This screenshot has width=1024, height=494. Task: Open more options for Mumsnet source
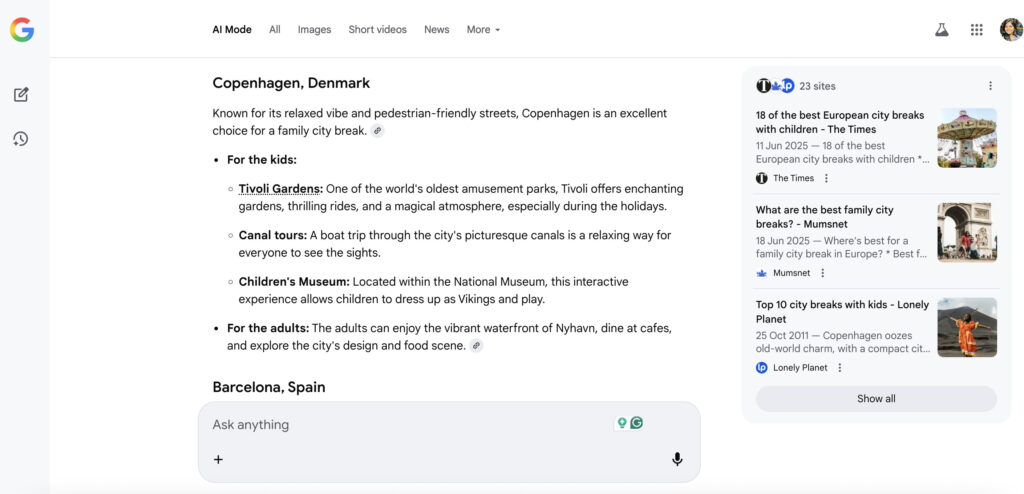coord(823,273)
